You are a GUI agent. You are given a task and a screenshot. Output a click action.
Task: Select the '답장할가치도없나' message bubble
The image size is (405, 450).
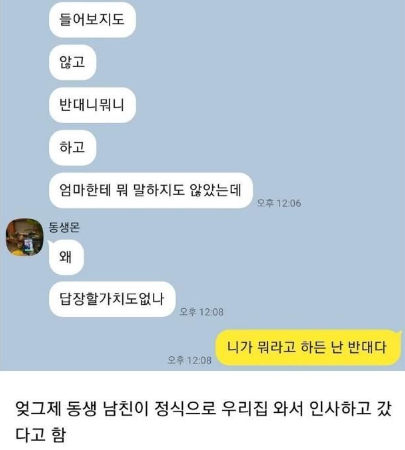[x=112, y=299]
